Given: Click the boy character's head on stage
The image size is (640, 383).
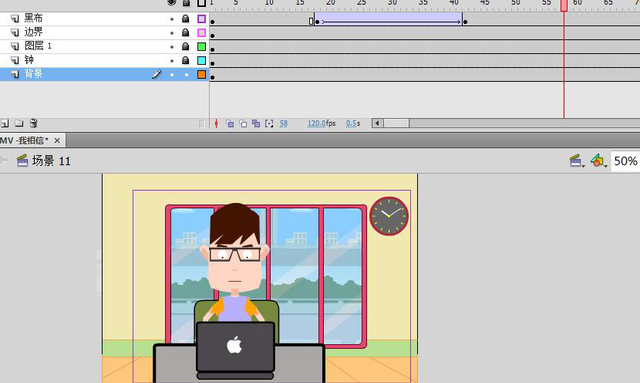Looking at the screenshot, I should point(235,247).
